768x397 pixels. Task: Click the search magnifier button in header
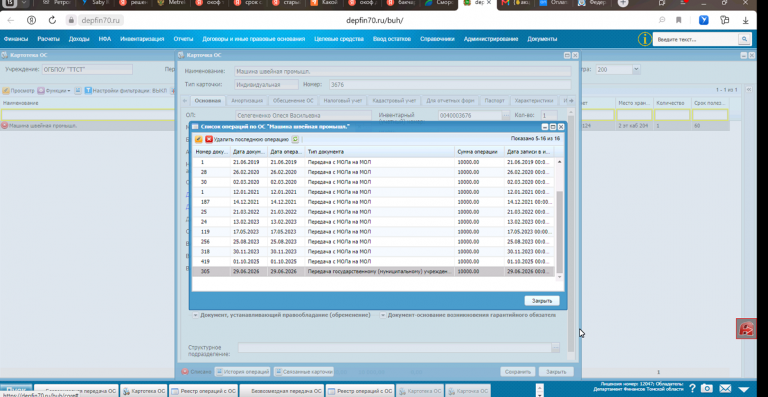point(744,39)
